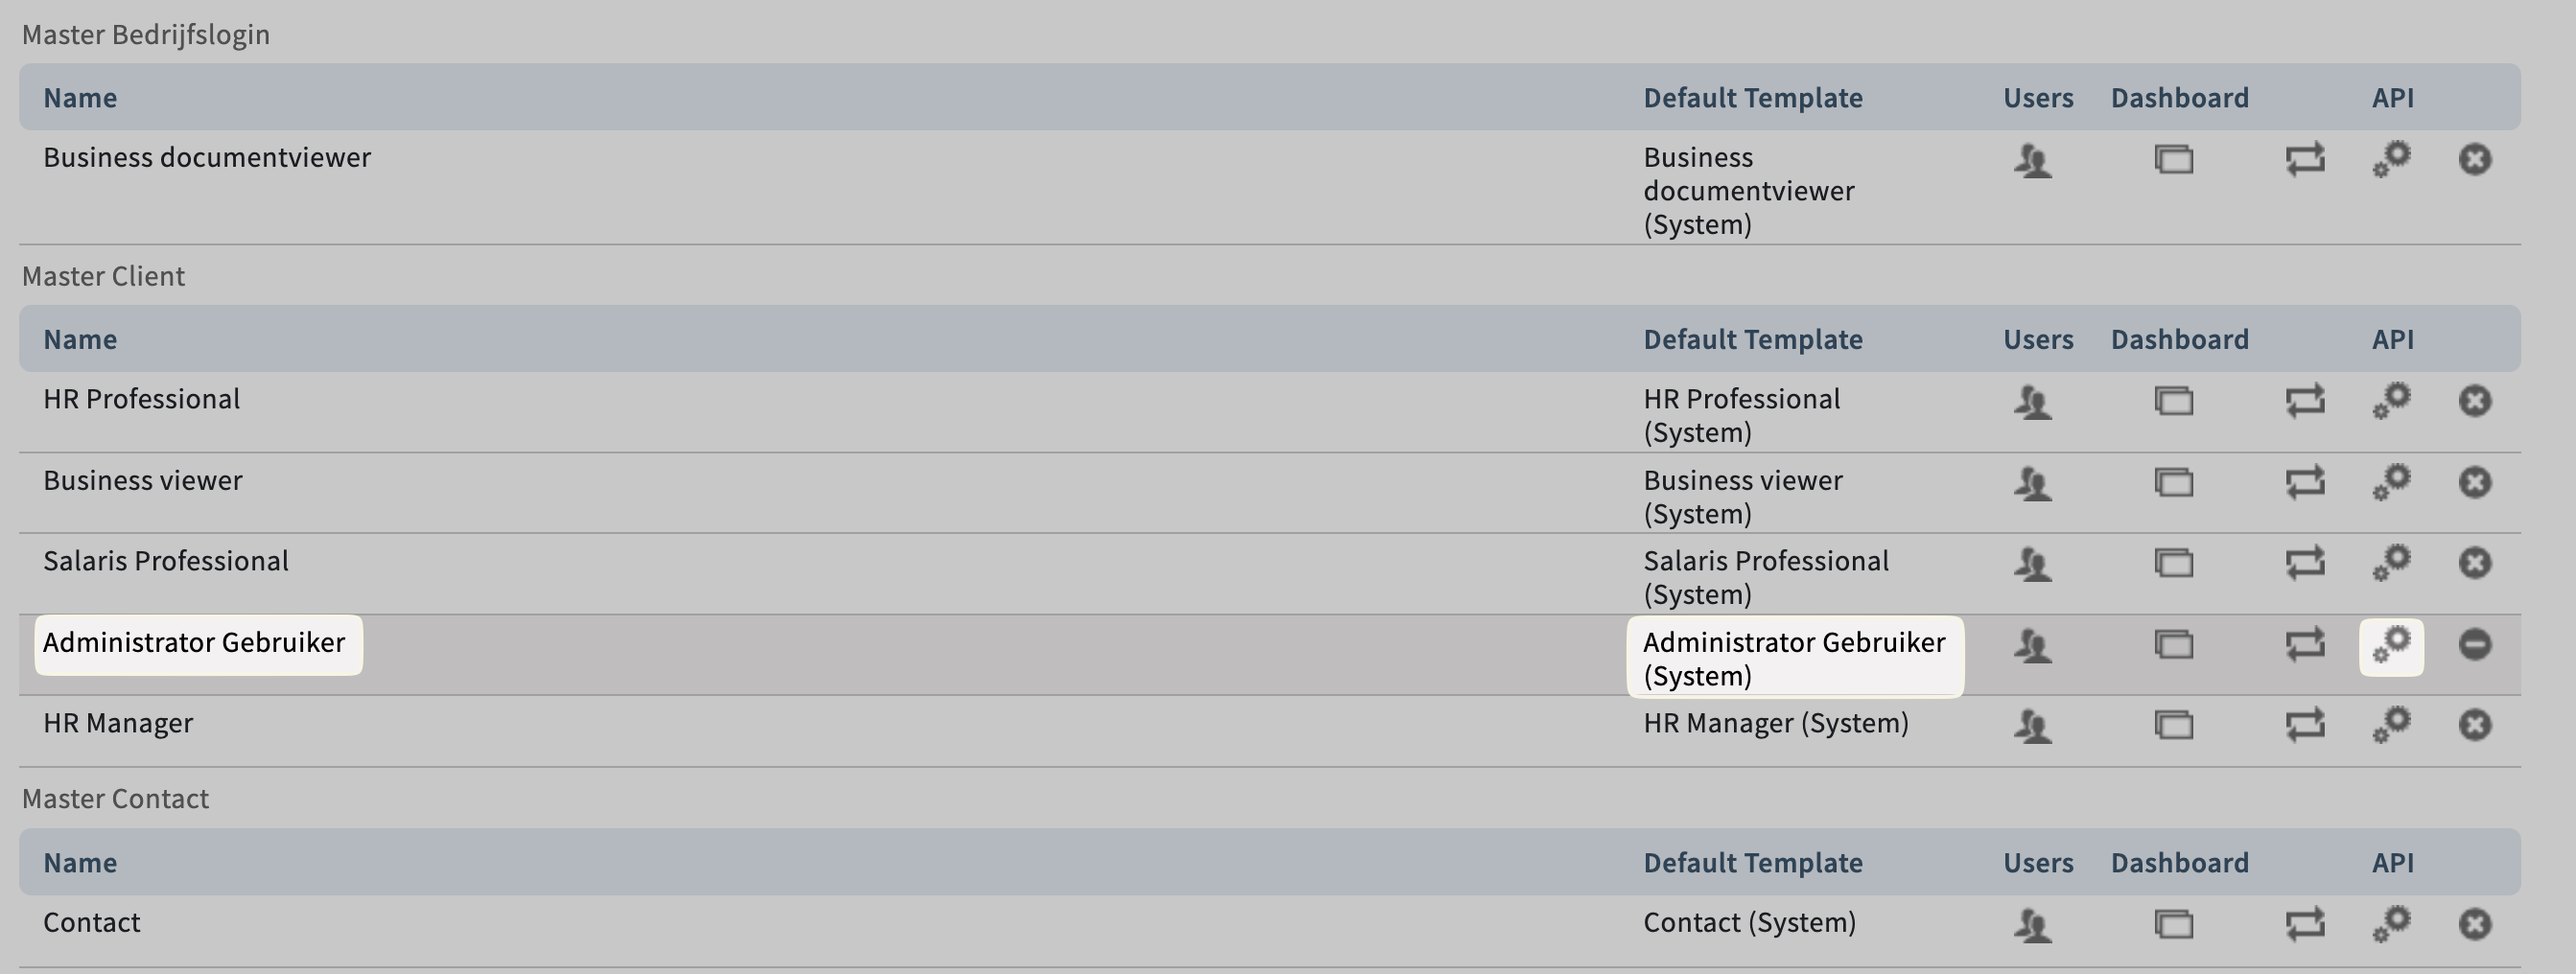Open users for HR Manager role
The height and width of the screenshot is (974, 2576).
(2032, 725)
